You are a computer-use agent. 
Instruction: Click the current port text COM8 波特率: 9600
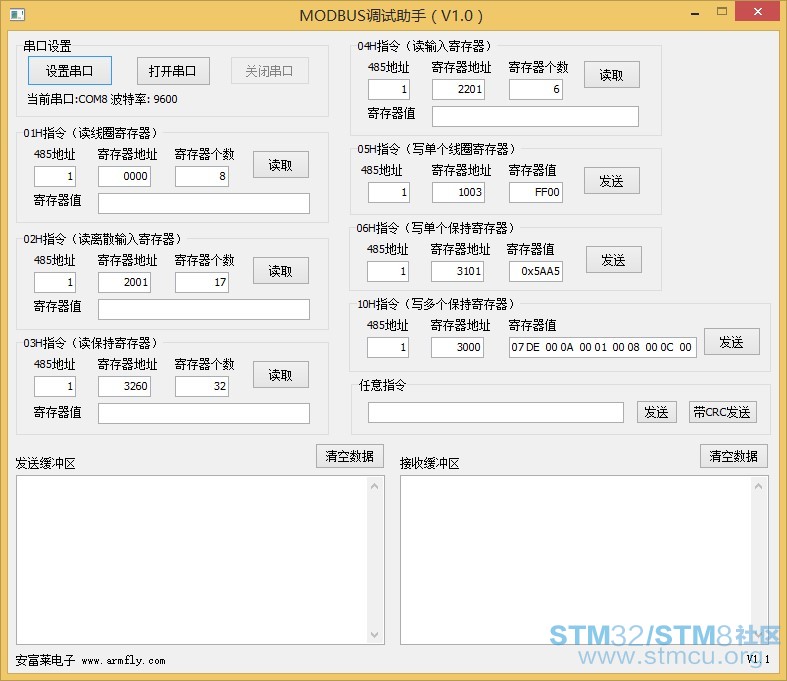click(x=102, y=99)
